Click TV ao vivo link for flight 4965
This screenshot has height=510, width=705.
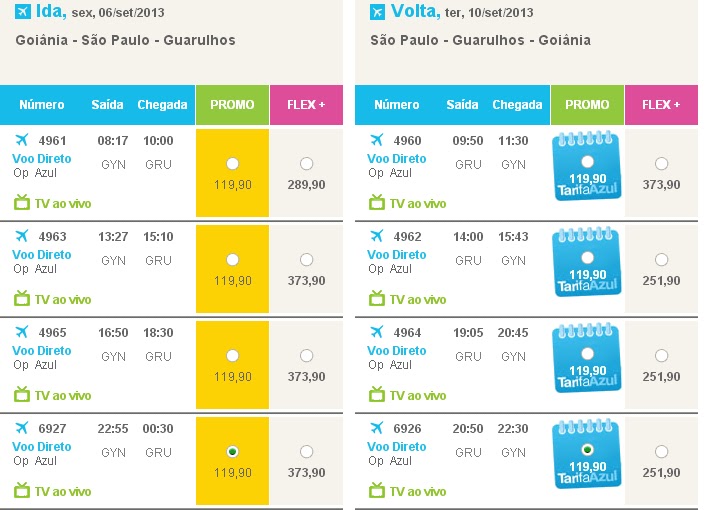tap(63, 395)
